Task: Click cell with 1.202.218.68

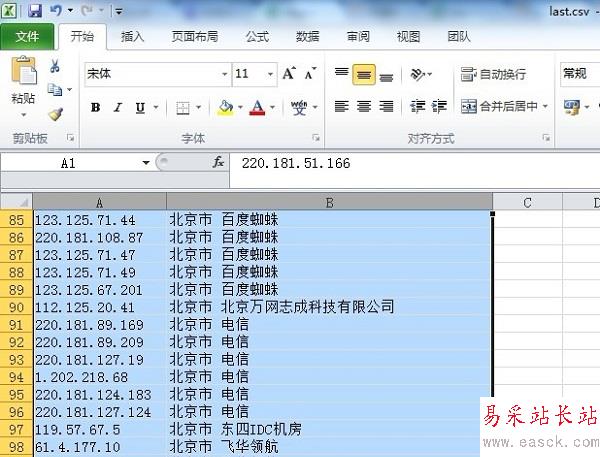Action: 99,377
